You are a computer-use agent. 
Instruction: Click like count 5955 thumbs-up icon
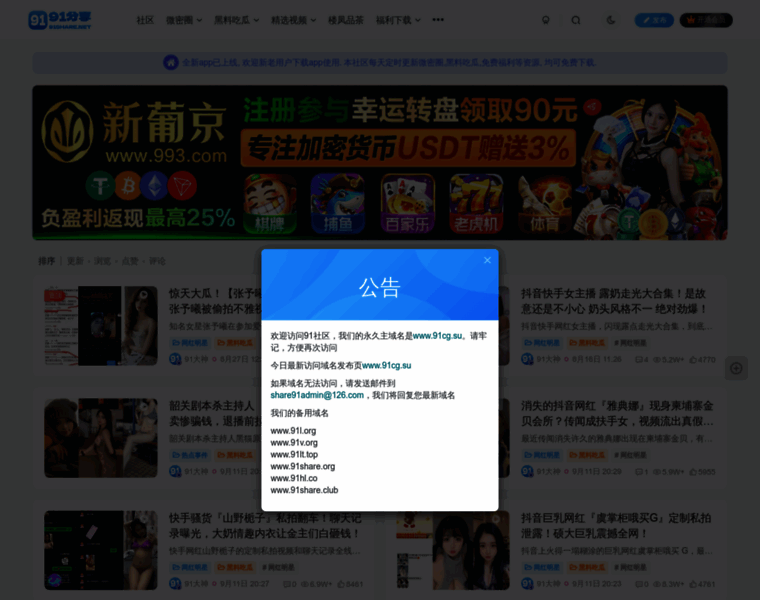point(693,472)
